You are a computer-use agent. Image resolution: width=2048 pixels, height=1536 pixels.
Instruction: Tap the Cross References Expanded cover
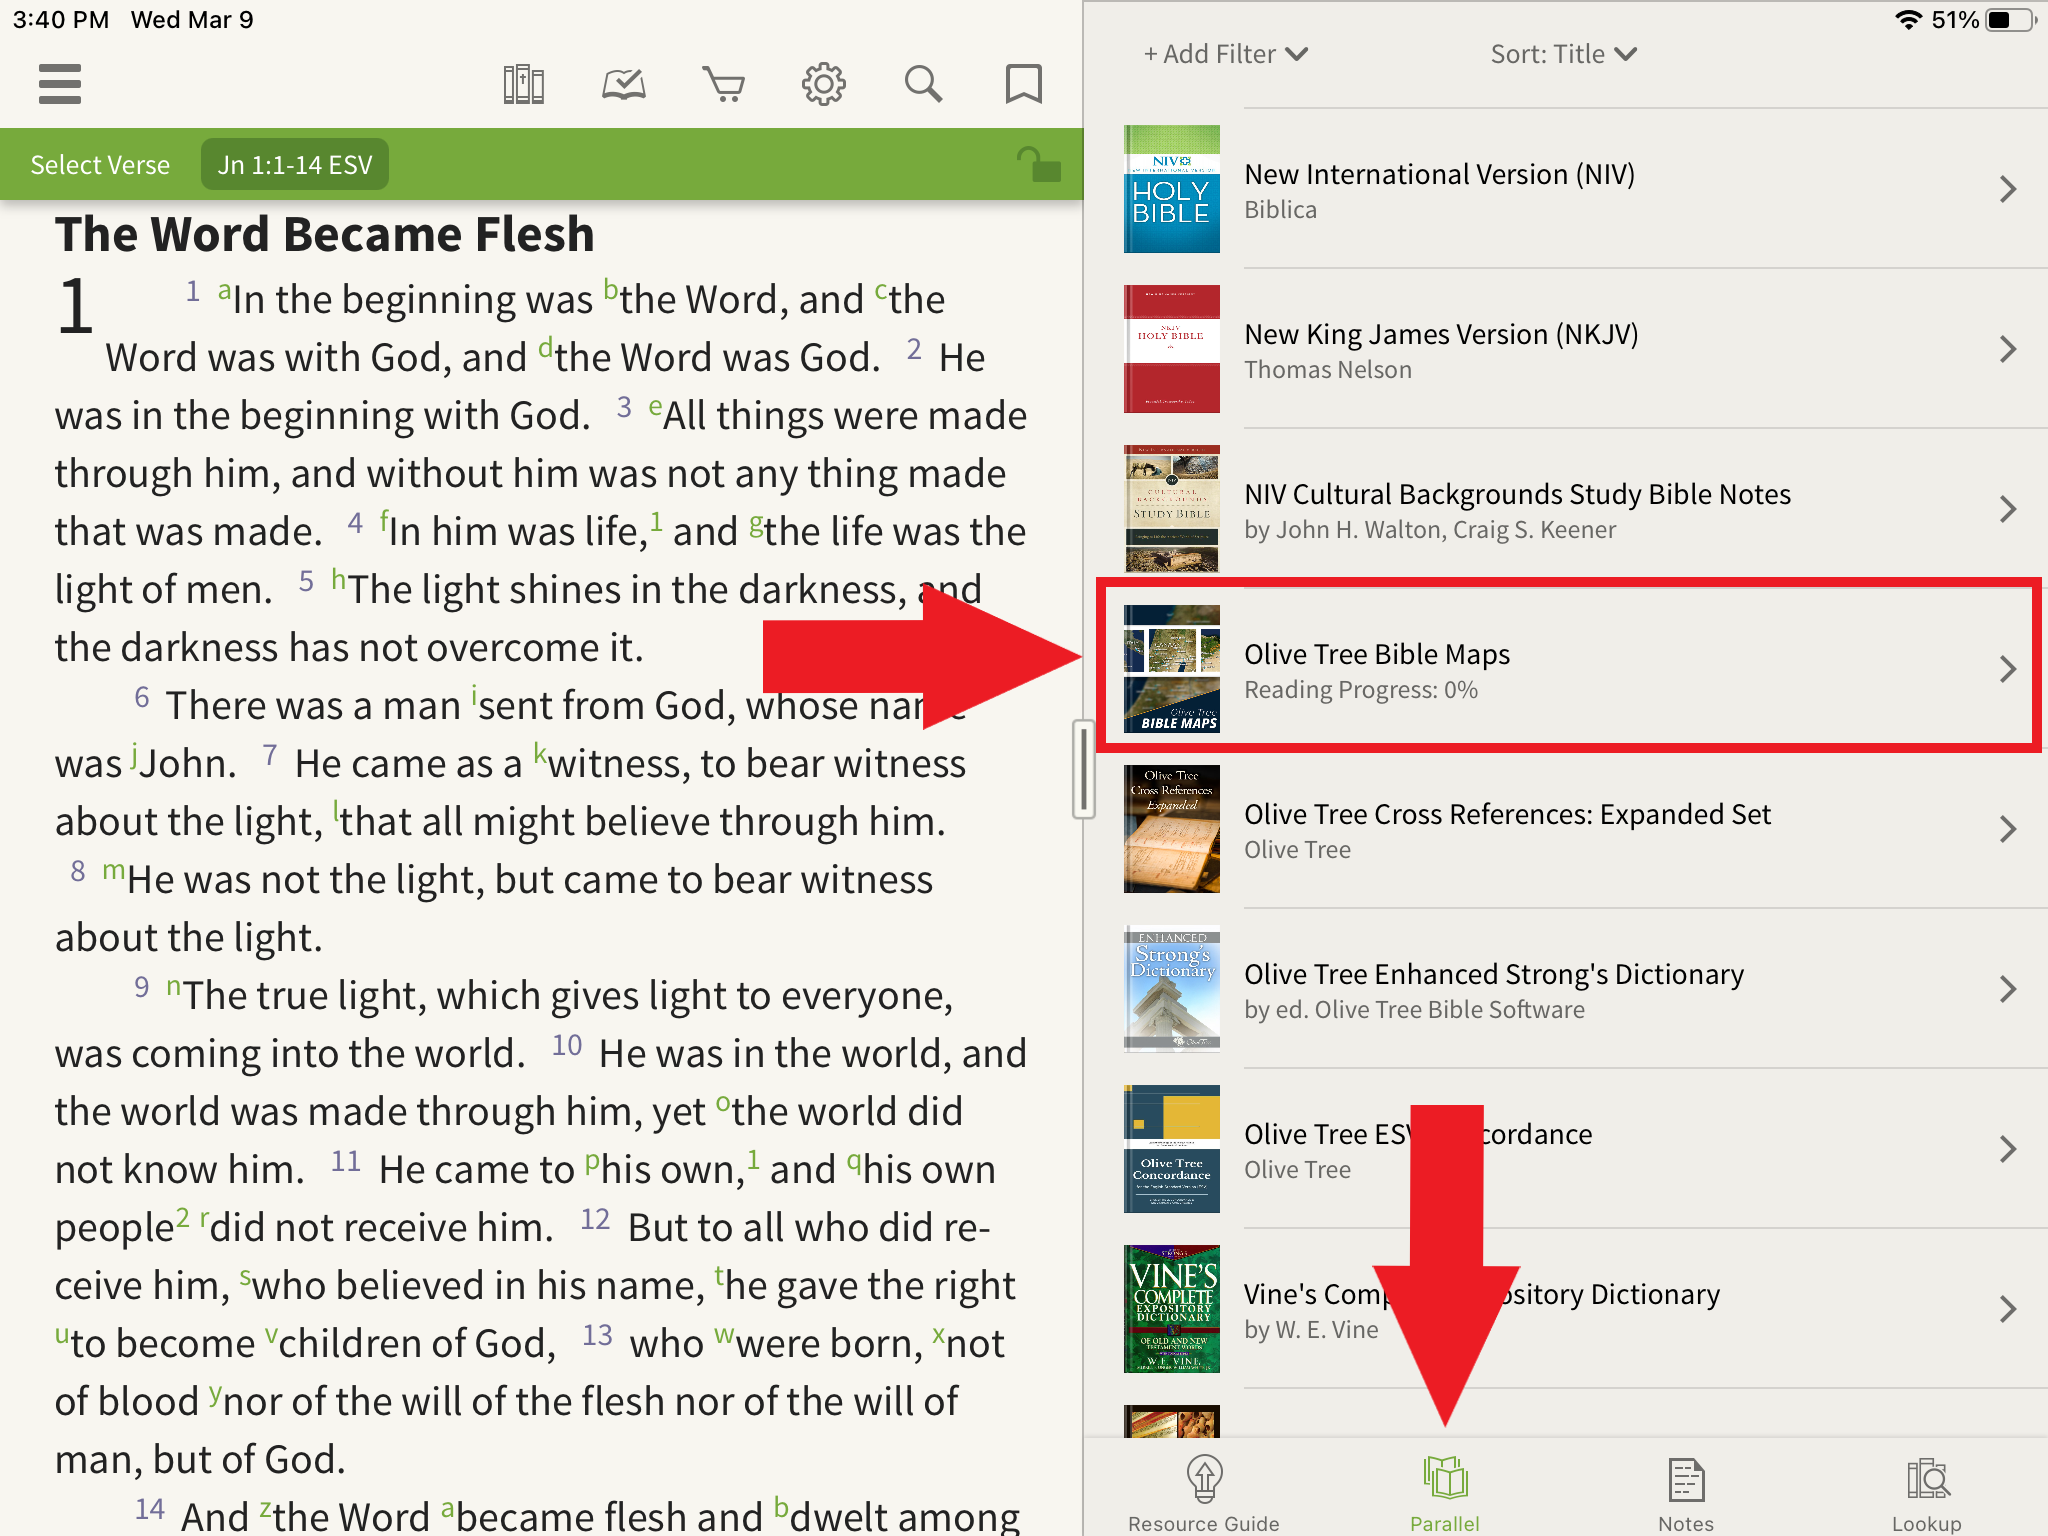[x=1171, y=829]
